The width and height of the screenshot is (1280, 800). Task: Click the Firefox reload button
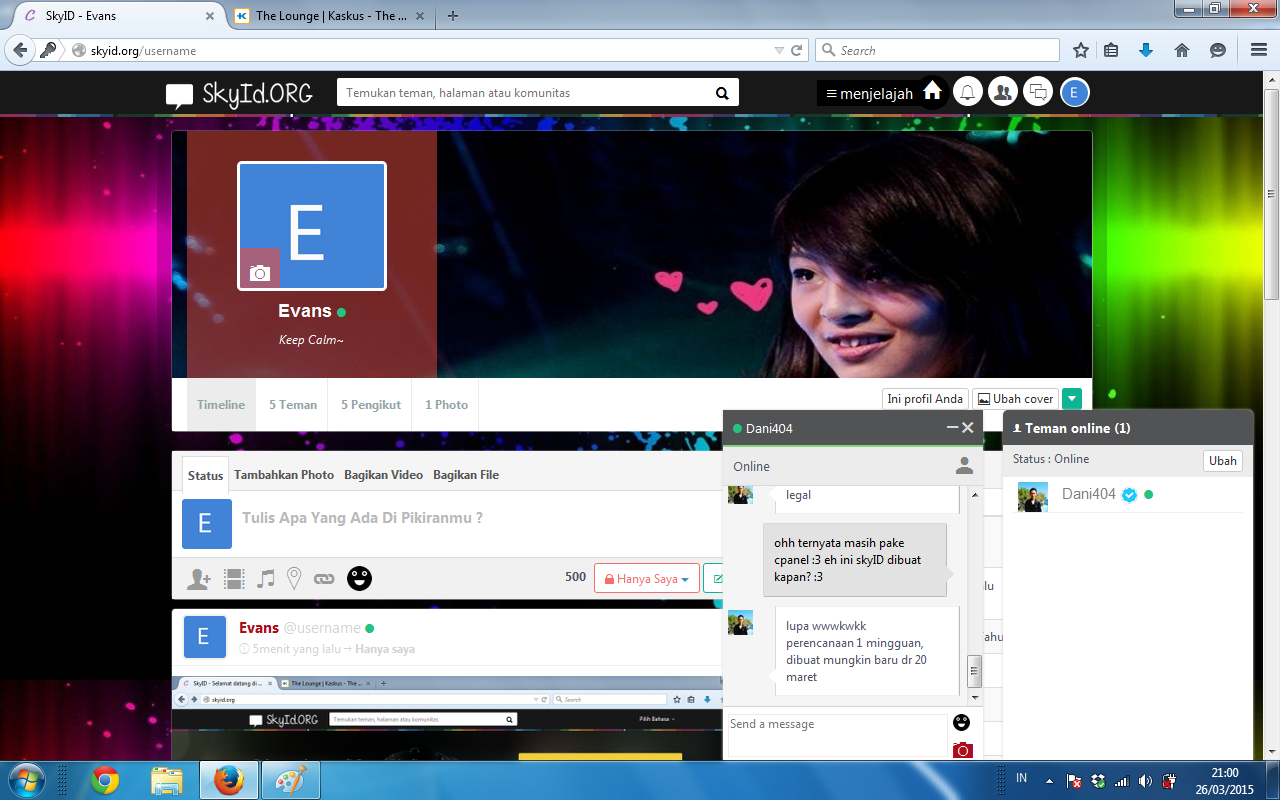[x=797, y=50]
